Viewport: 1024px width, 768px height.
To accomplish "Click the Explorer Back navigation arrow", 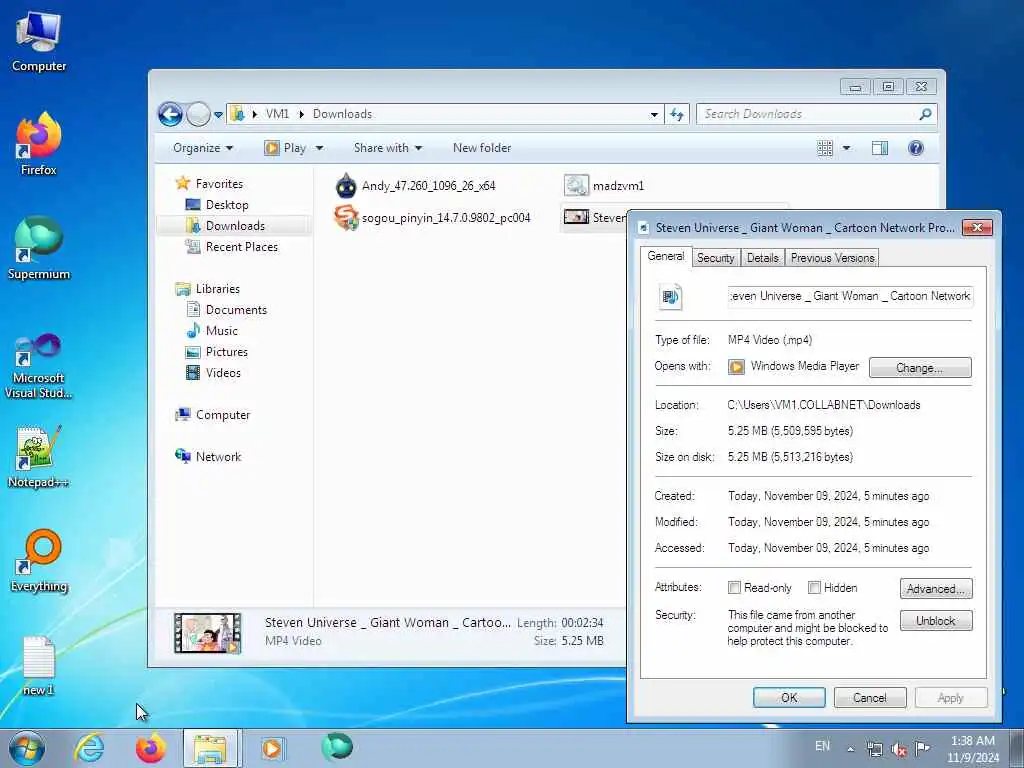I will [170, 114].
